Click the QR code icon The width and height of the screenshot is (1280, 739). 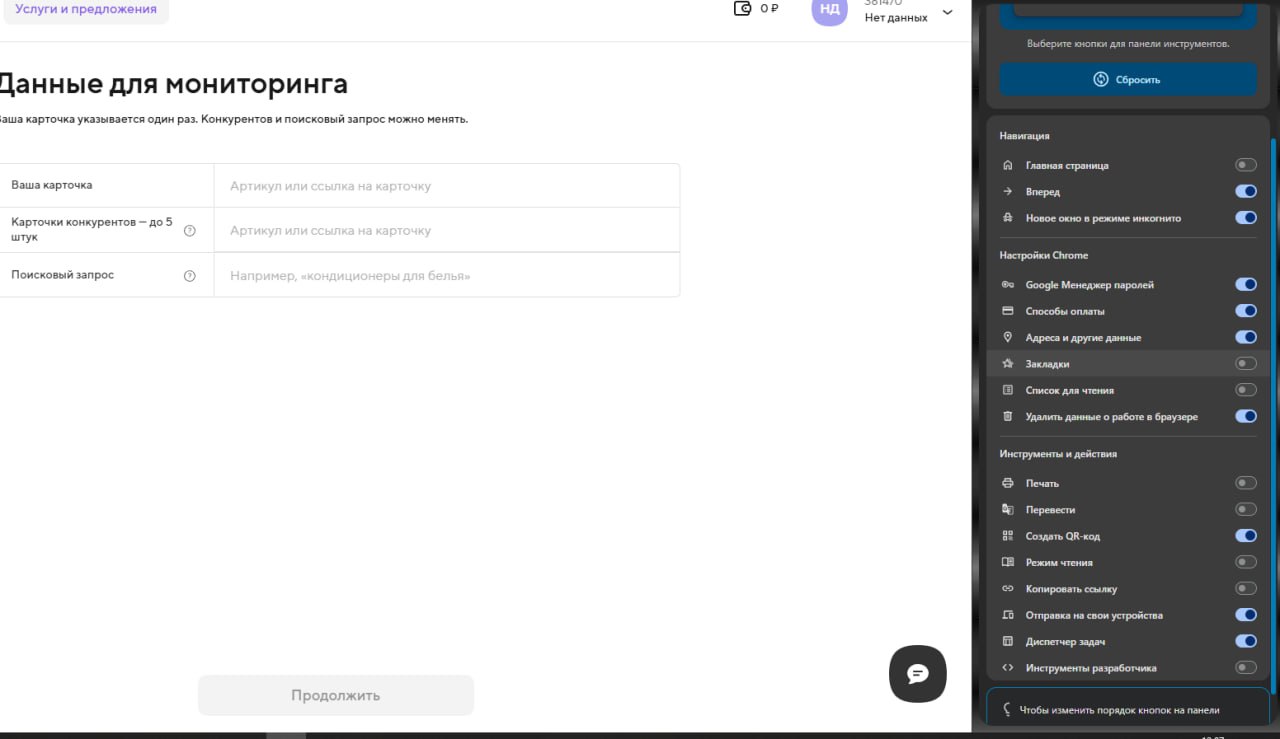1008,536
